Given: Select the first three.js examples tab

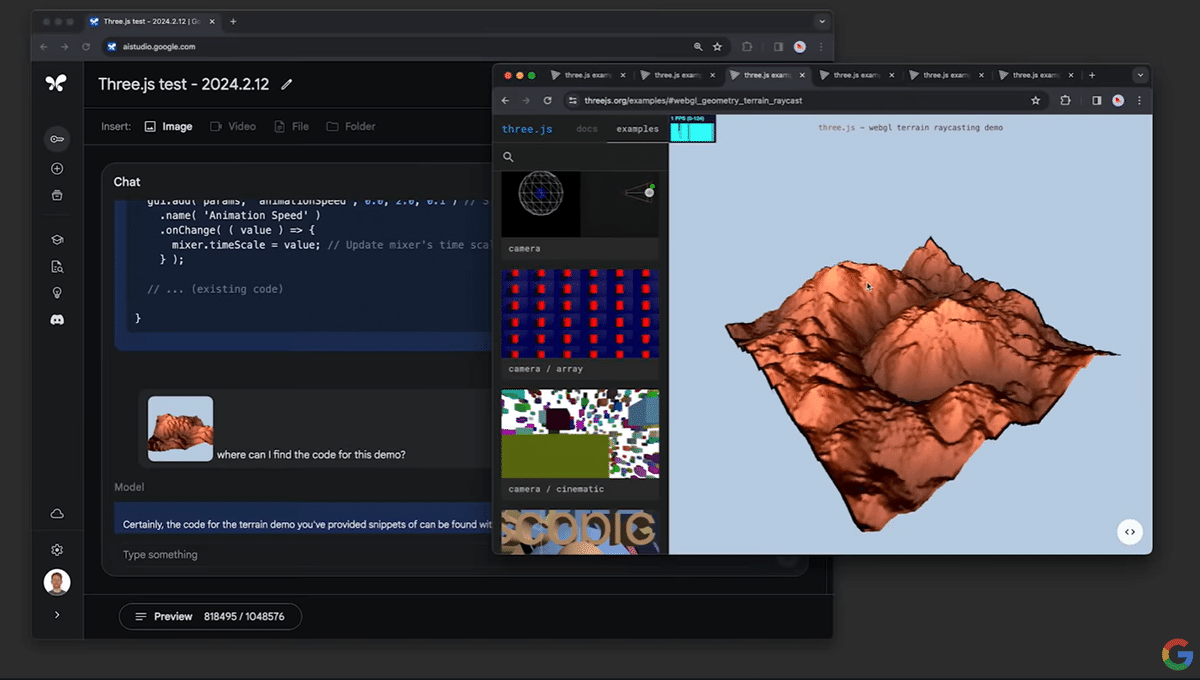Looking at the screenshot, I should coord(587,75).
